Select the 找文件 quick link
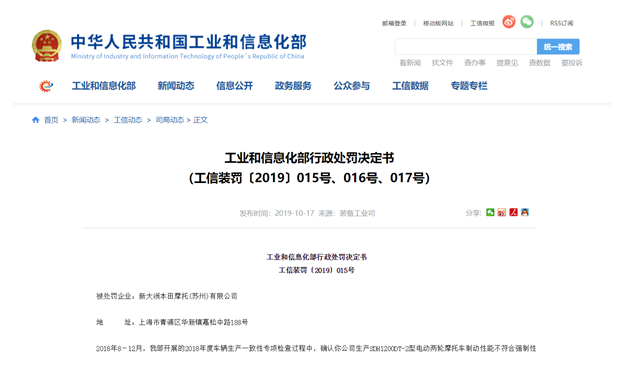The image size is (617, 367). point(443,63)
